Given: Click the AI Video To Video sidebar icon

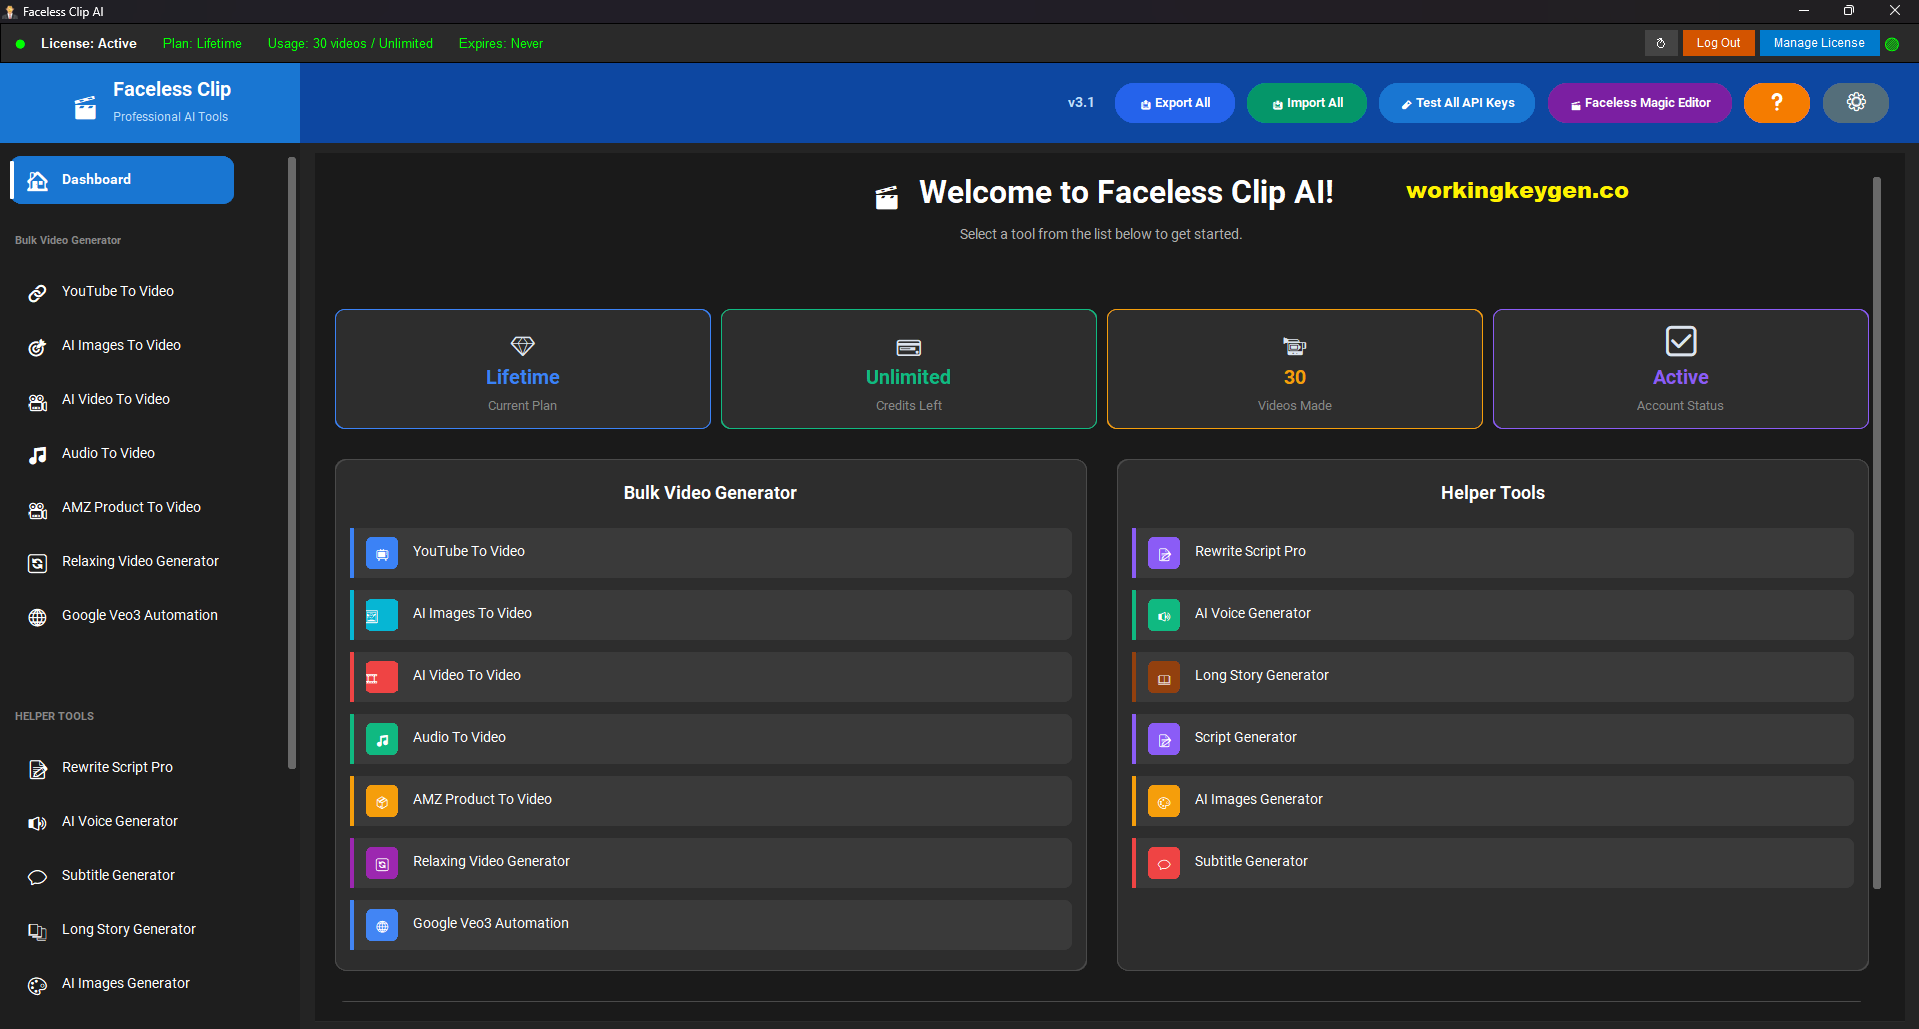Looking at the screenshot, I should 37,401.
